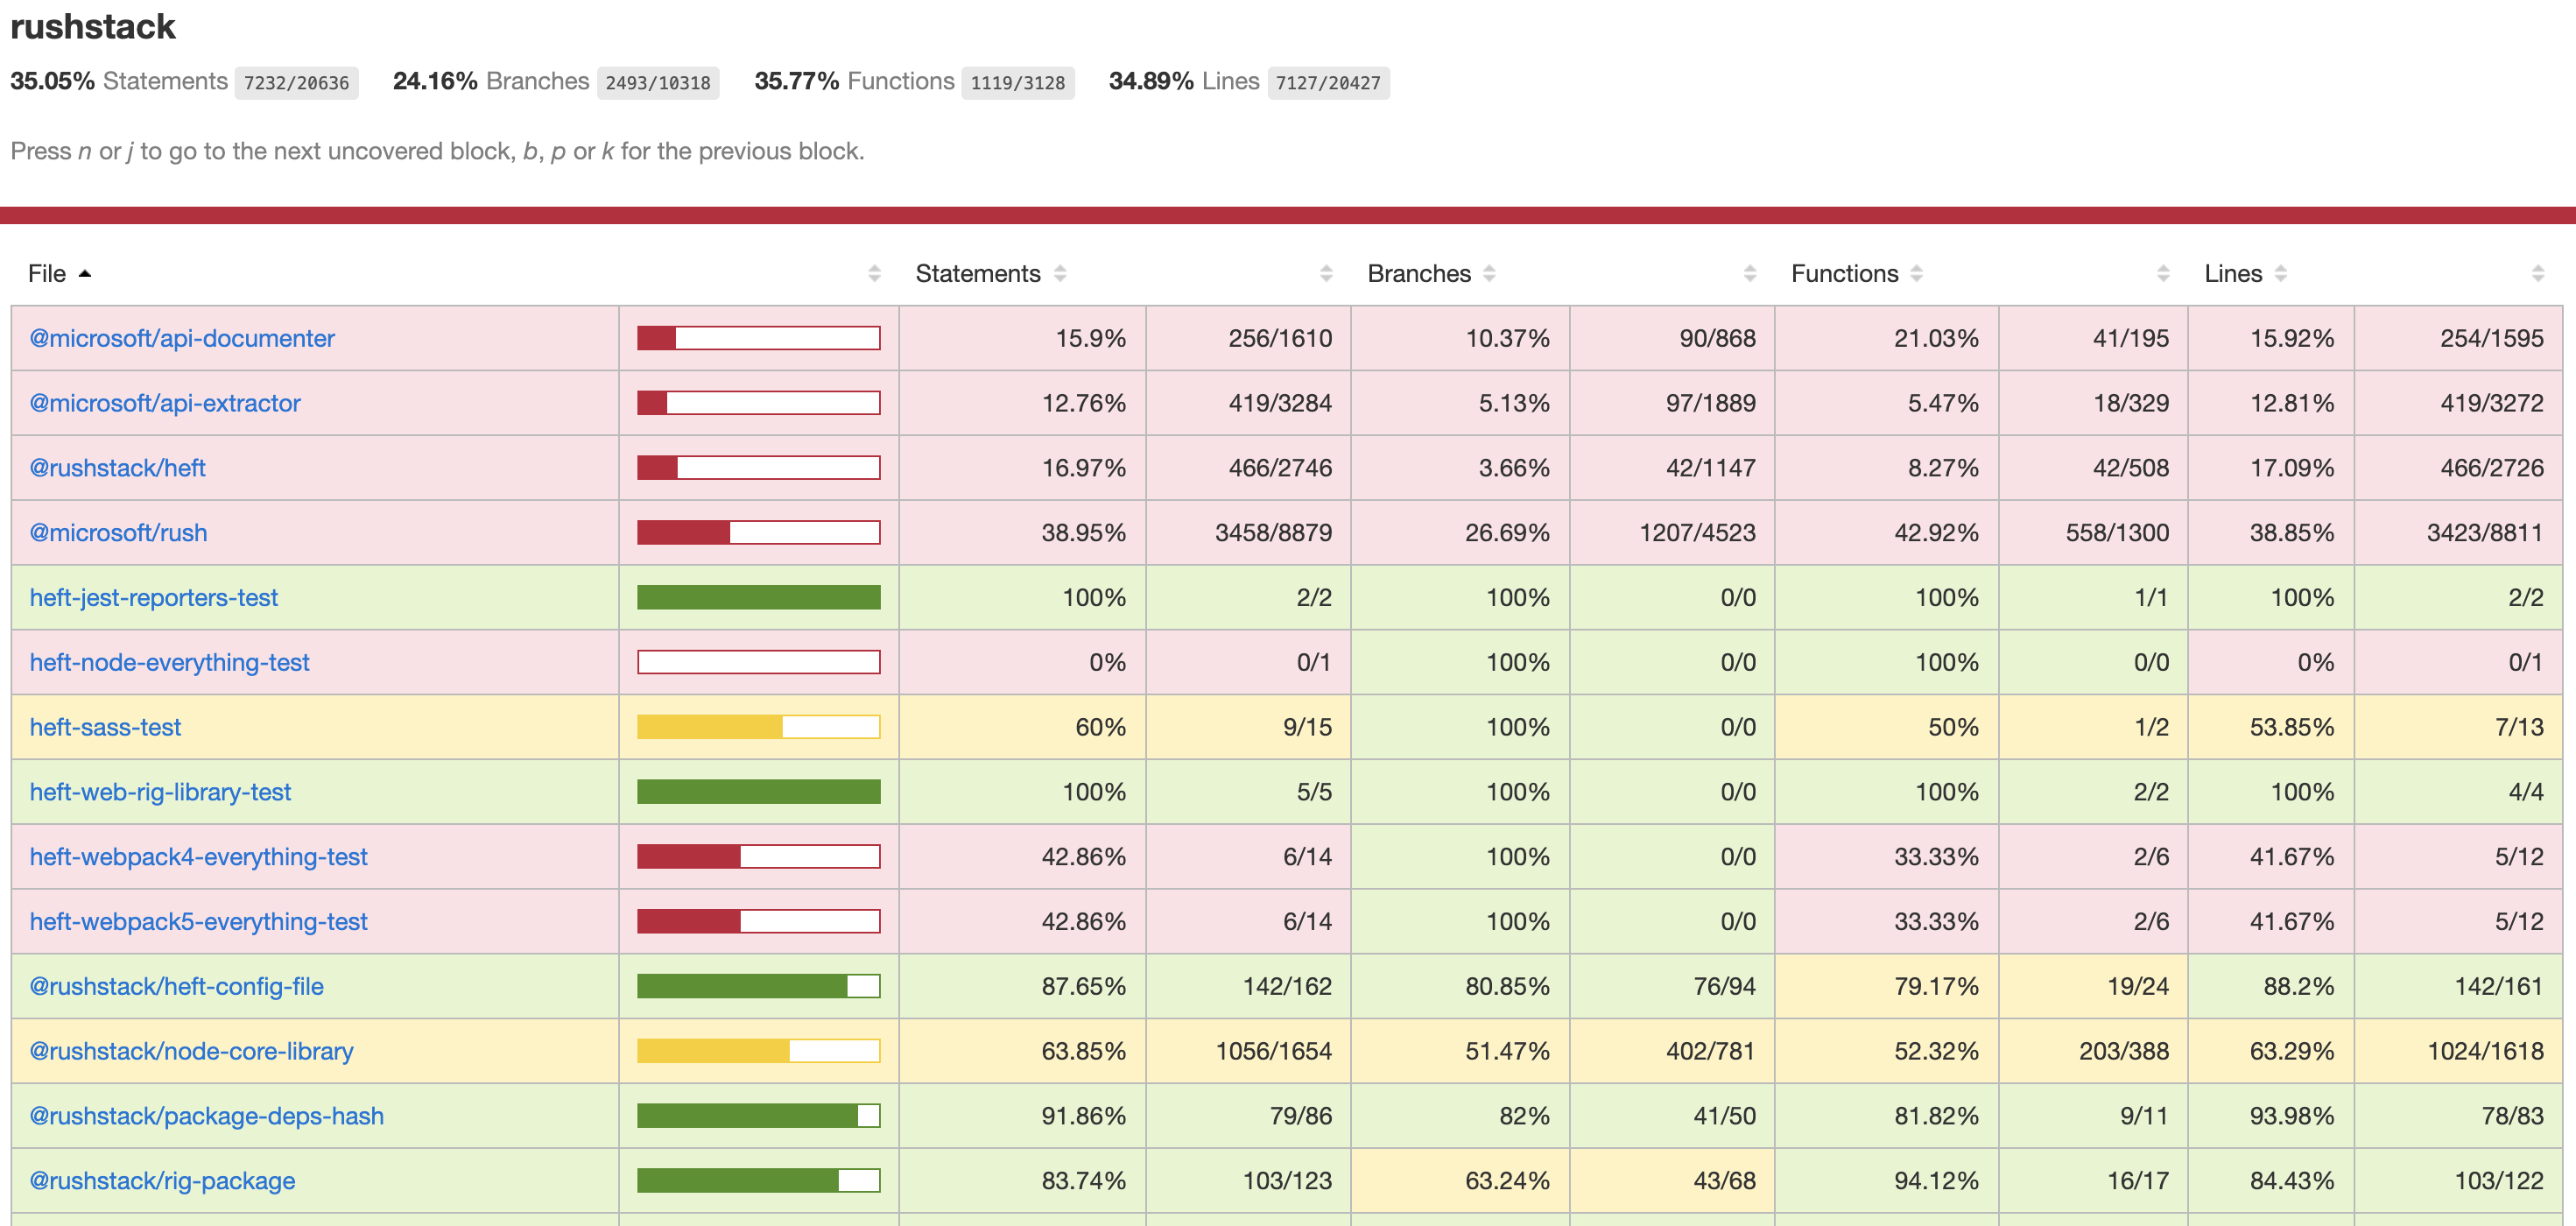This screenshot has height=1226, width=2576.
Task: Click the 7232/20636 statements fraction badge
Action: 296,83
